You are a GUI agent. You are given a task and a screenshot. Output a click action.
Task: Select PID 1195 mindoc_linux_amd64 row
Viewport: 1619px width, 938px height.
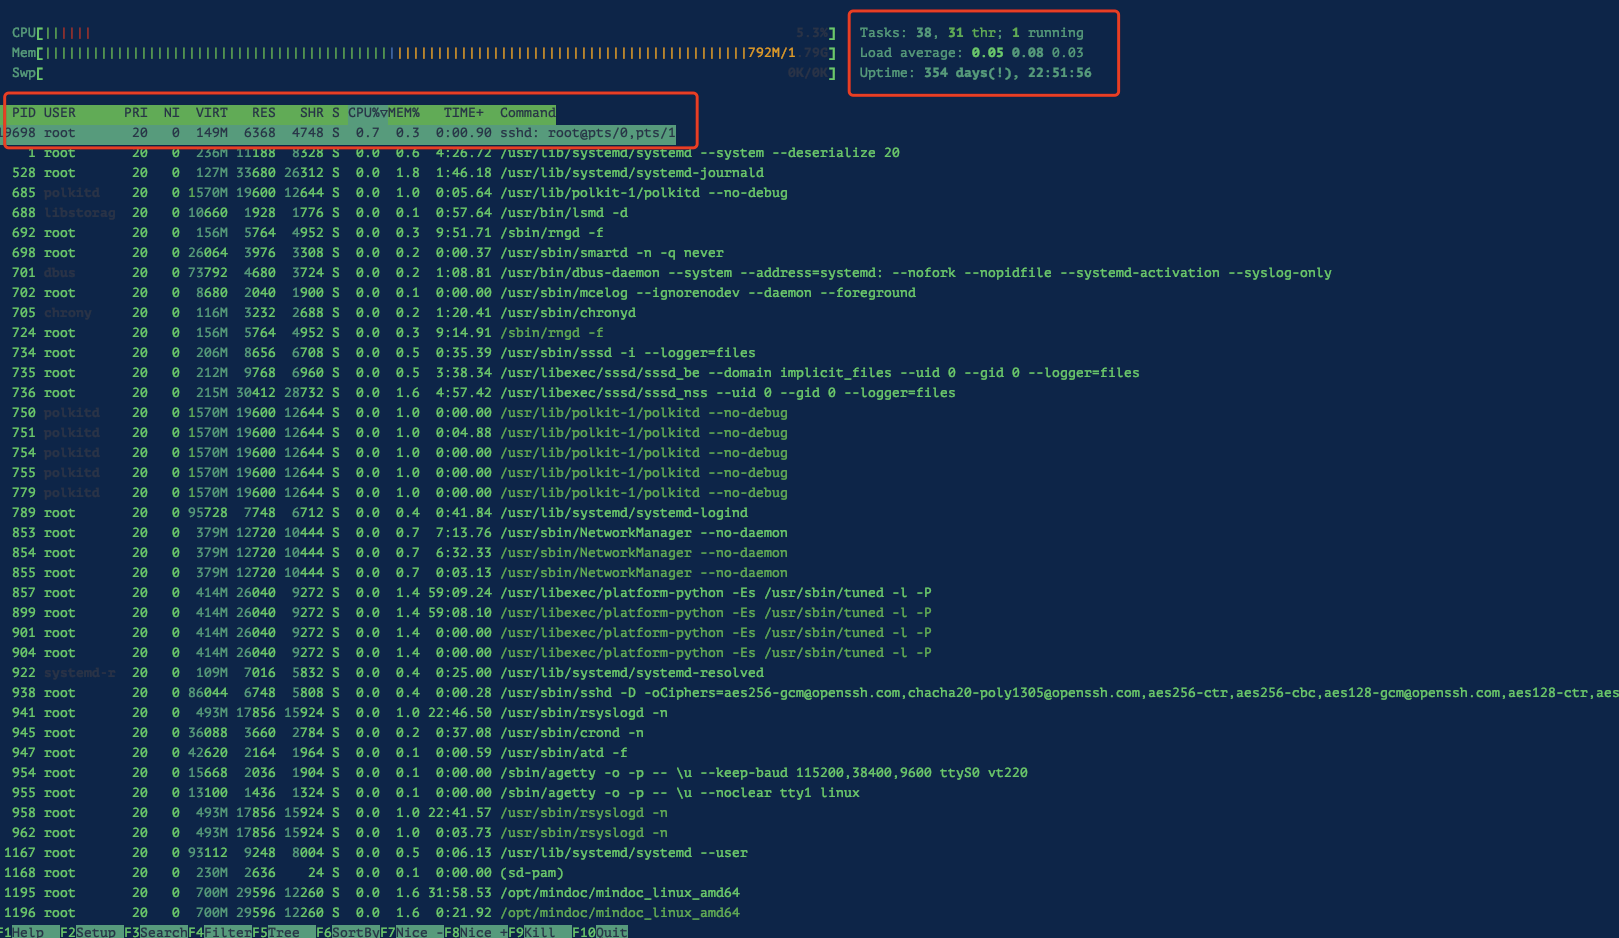coord(371,893)
